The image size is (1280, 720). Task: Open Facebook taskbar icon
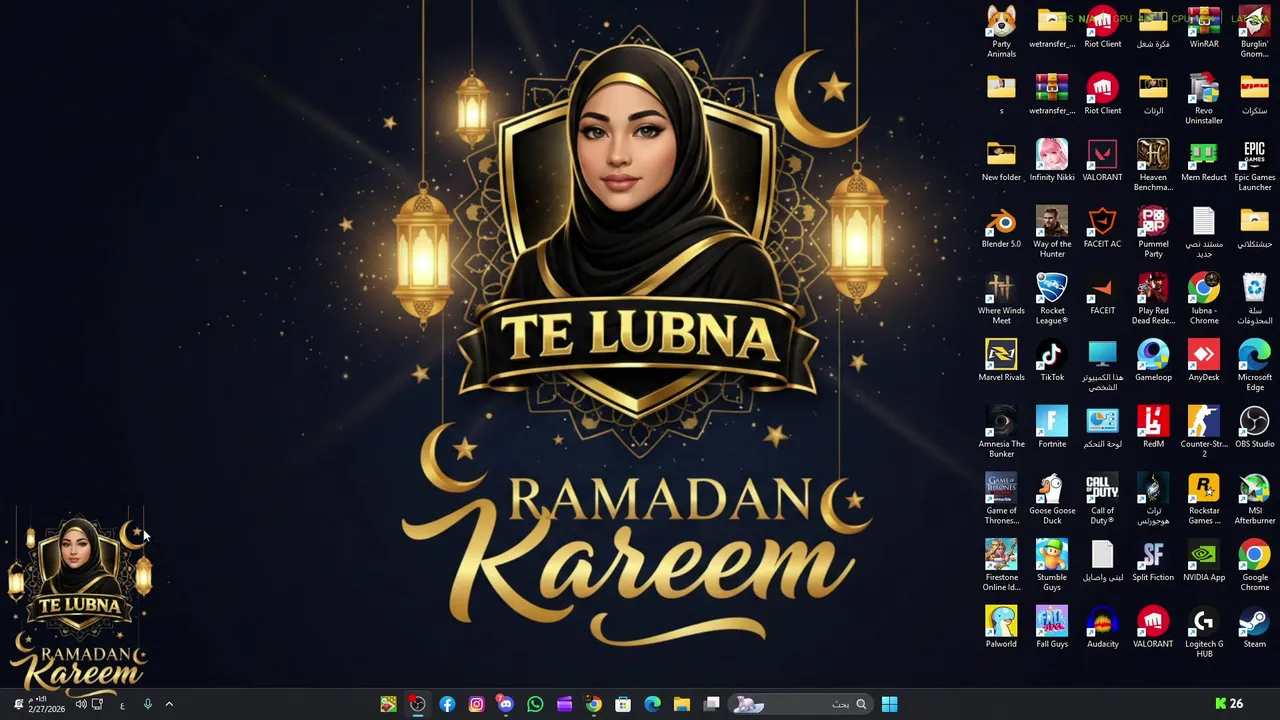click(447, 704)
